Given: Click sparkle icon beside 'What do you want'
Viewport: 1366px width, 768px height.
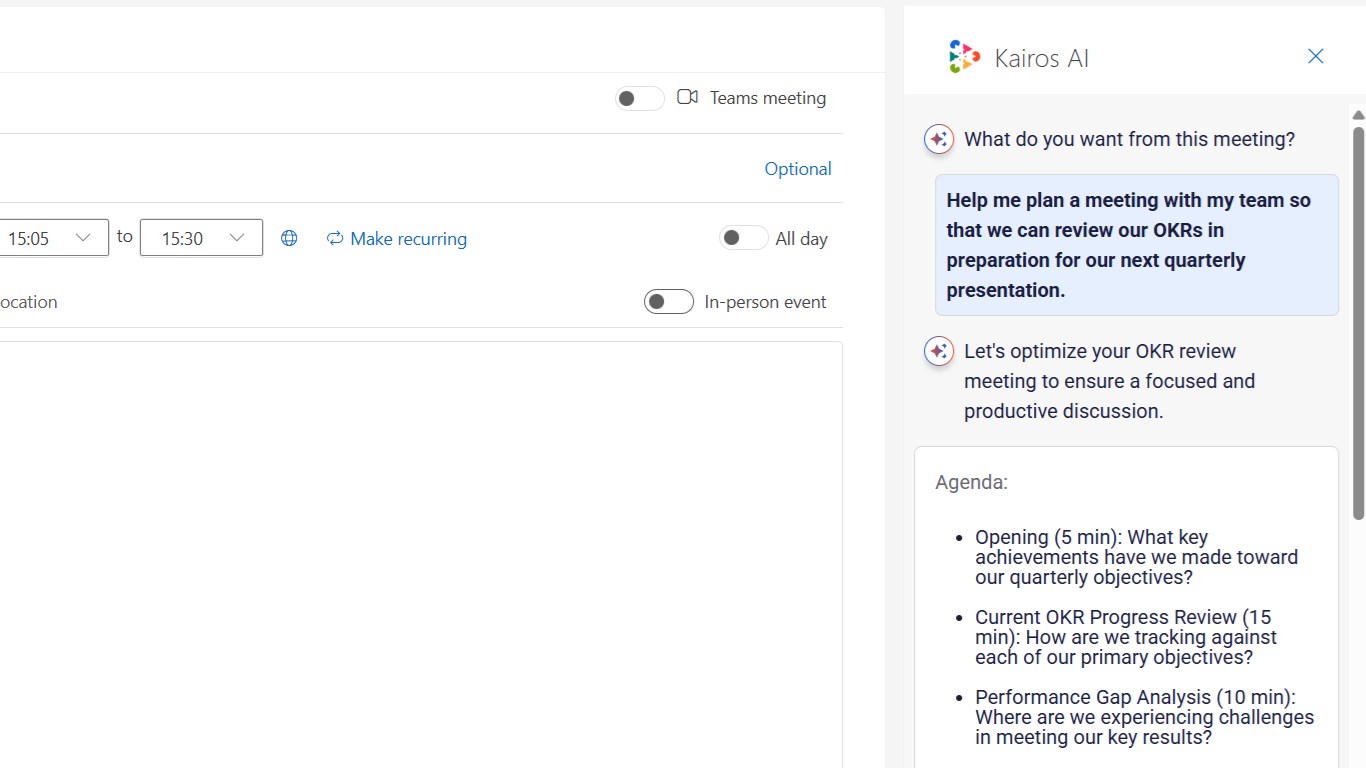Looking at the screenshot, I should point(938,139).
